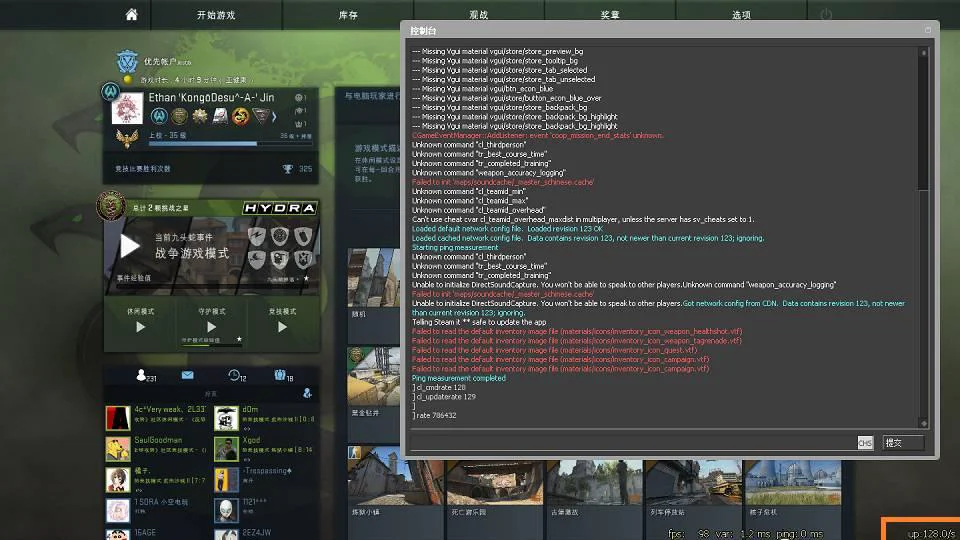Click the trophy icon next to 325

pos(287,168)
